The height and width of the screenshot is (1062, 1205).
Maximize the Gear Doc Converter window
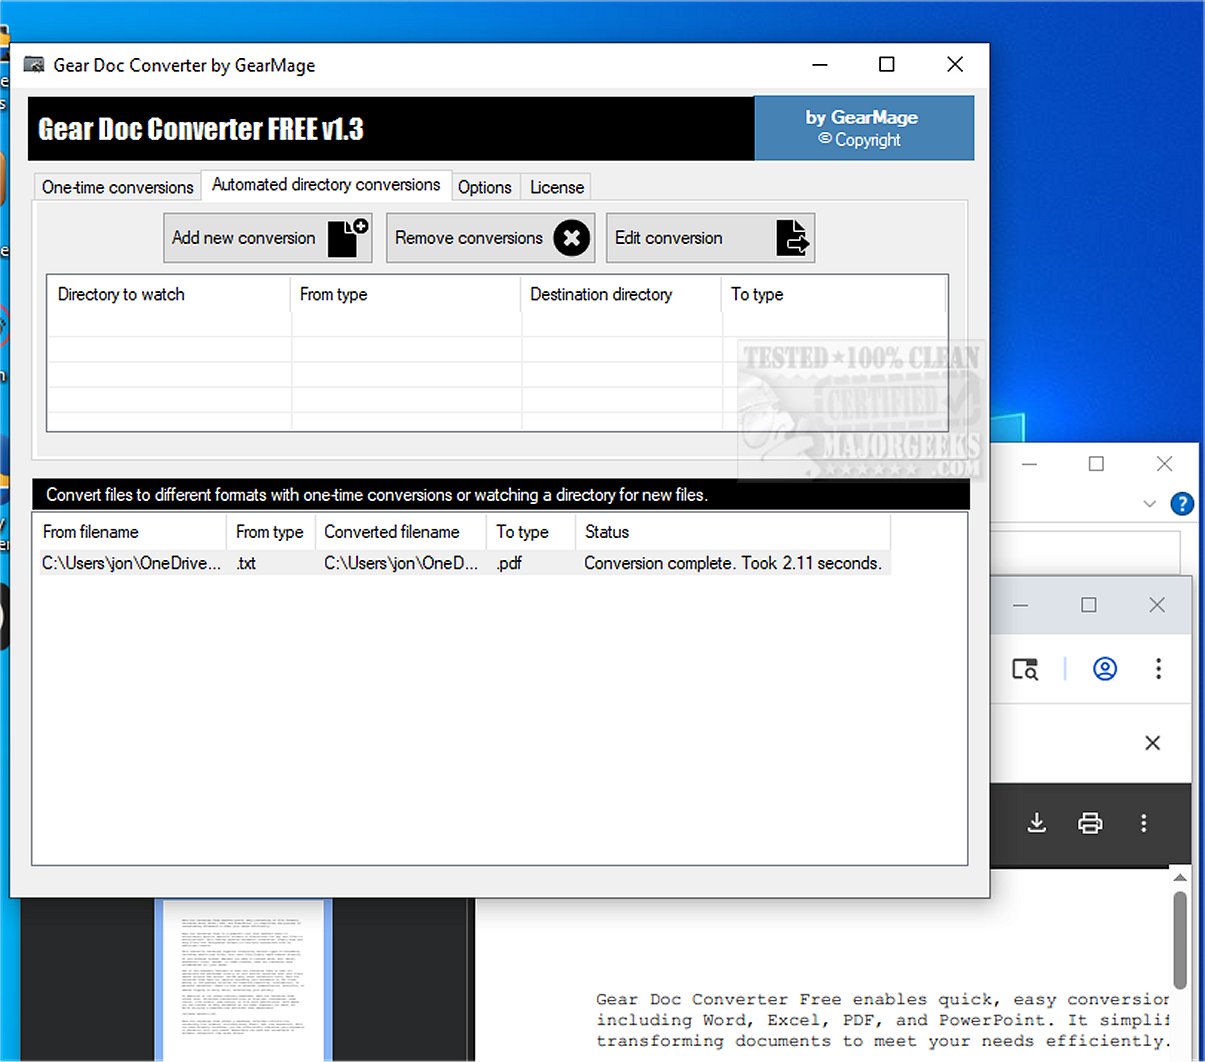pos(887,64)
